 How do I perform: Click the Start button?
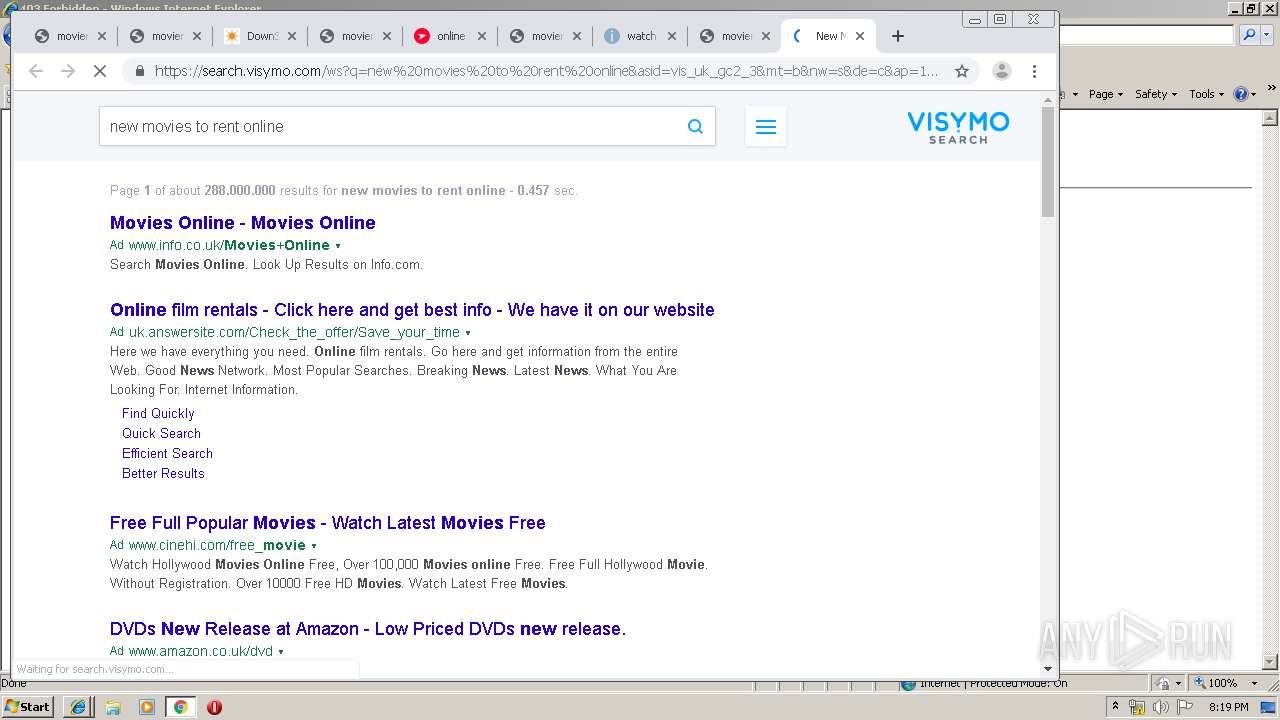pyautogui.click(x=27, y=707)
